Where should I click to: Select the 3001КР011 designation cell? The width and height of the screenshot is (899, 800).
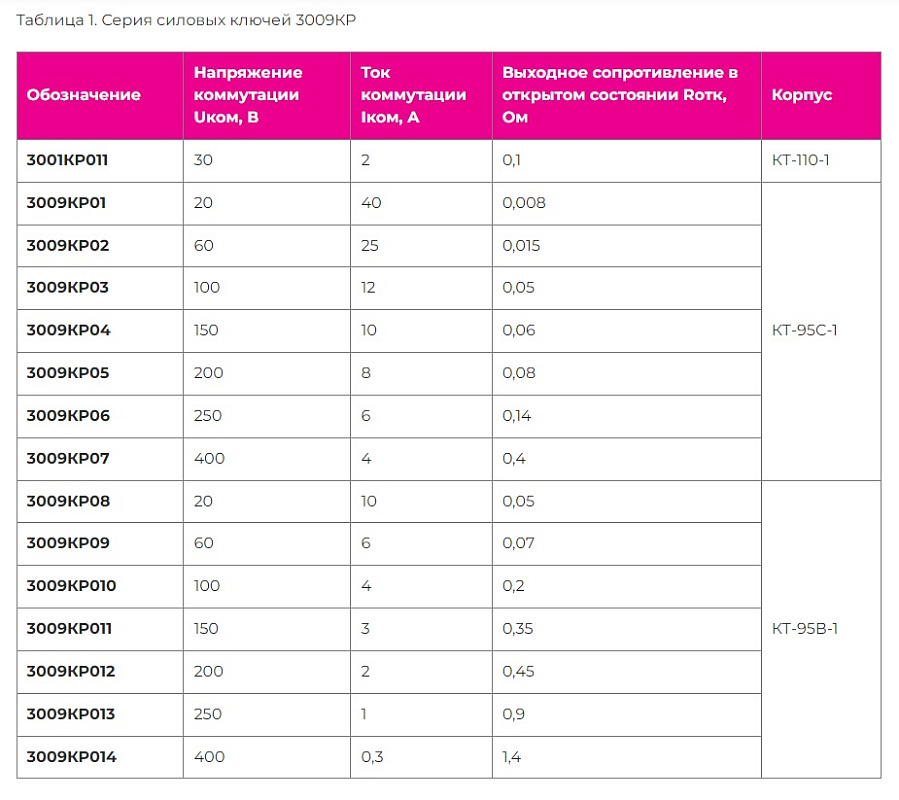coord(67,160)
